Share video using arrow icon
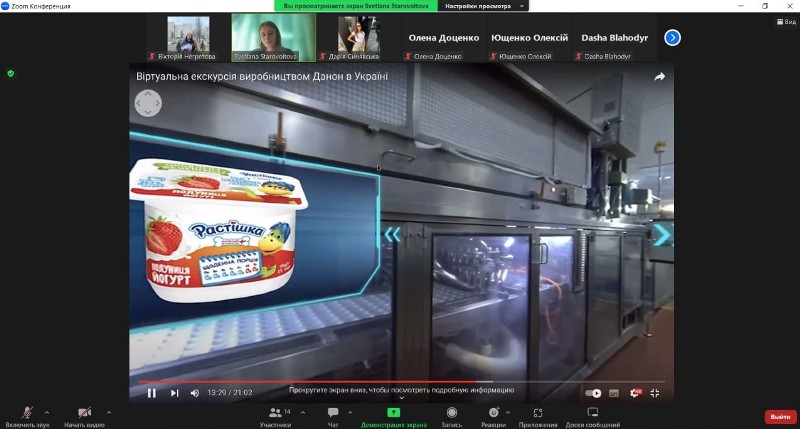 (660, 77)
